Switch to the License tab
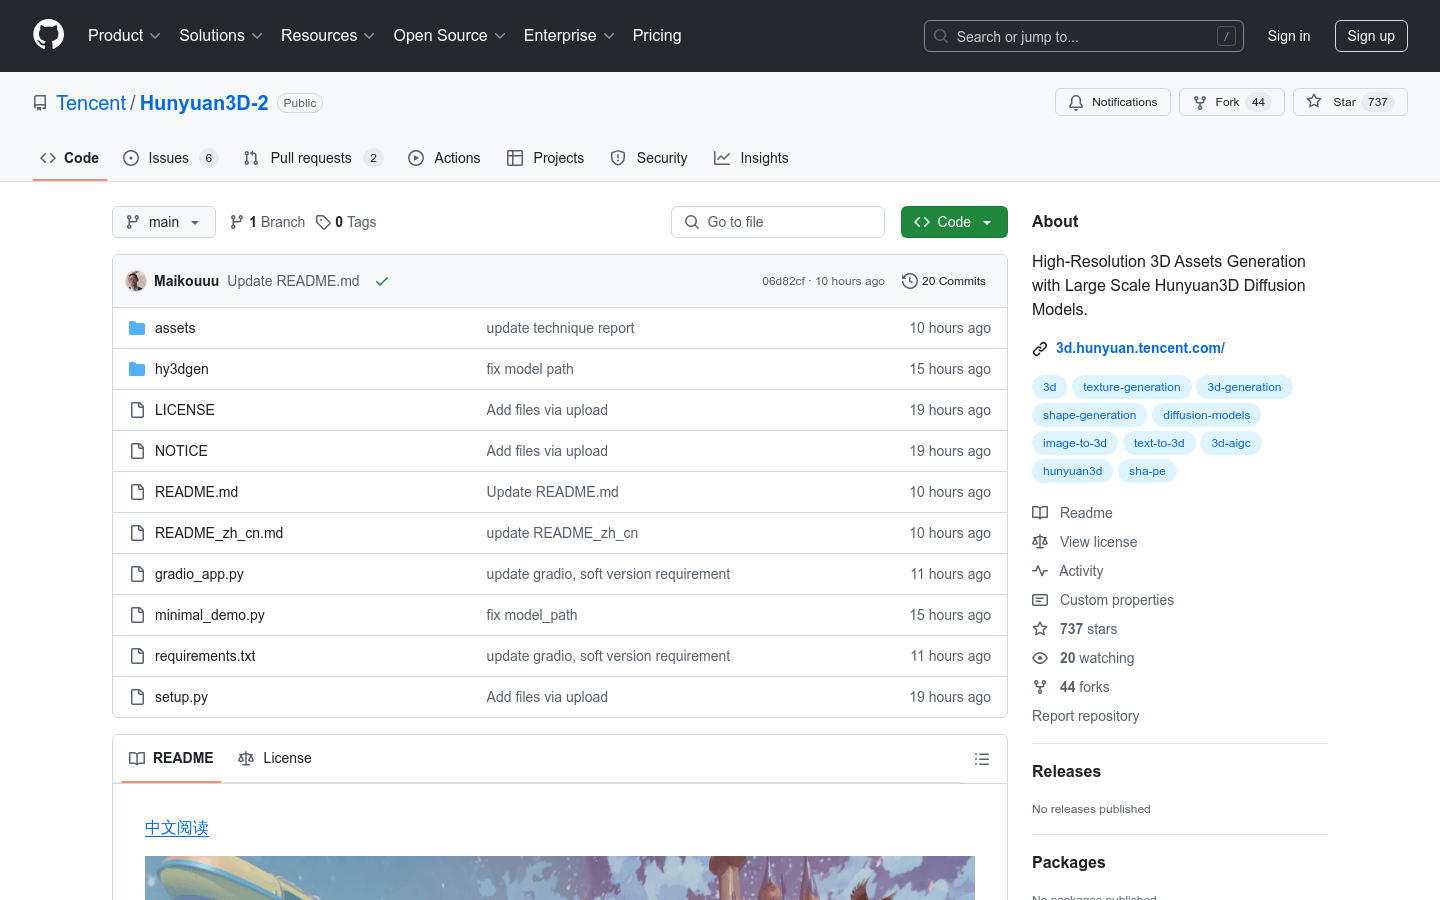Viewport: 1440px width, 900px height. [x=275, y=758]
